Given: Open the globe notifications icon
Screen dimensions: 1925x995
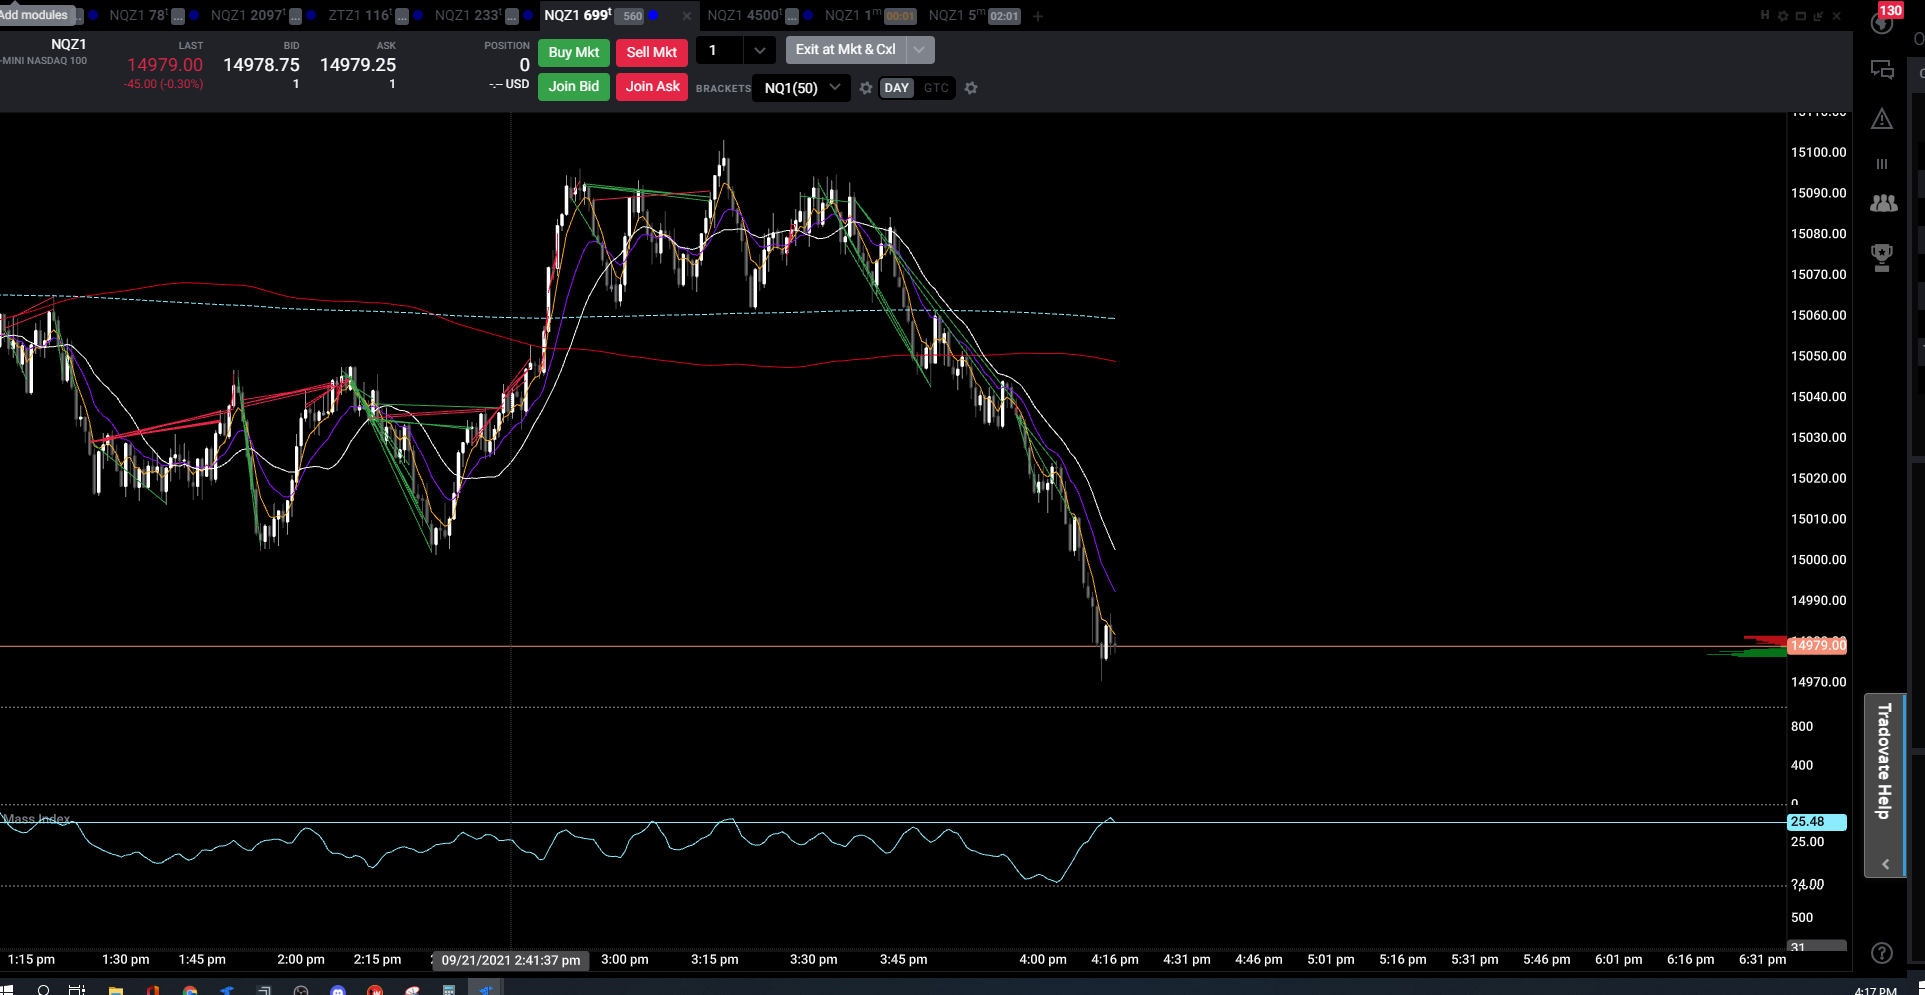Looking at the screenshot, I should [1882, 23].
